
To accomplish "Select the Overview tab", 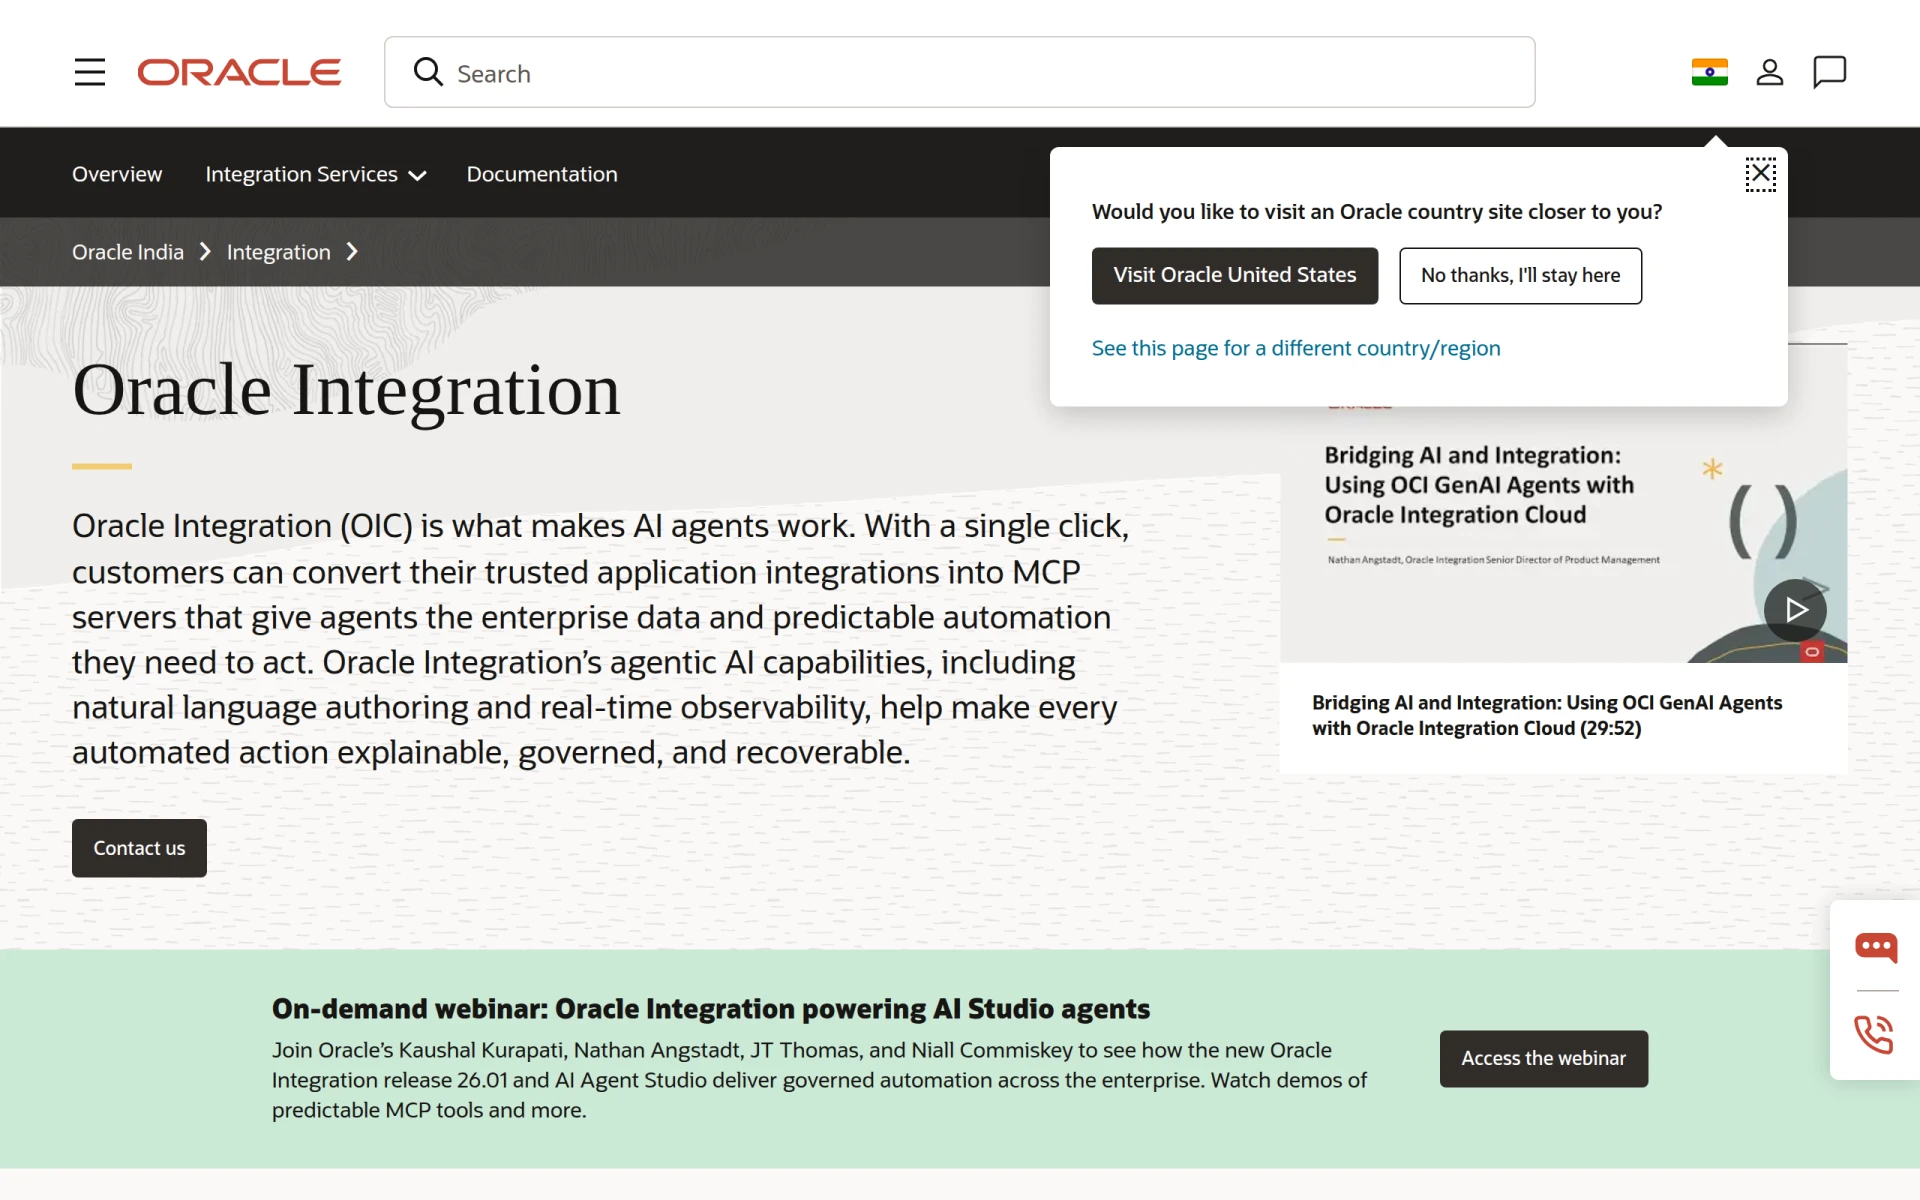I will pyautogui.click(x=117, y=174).
